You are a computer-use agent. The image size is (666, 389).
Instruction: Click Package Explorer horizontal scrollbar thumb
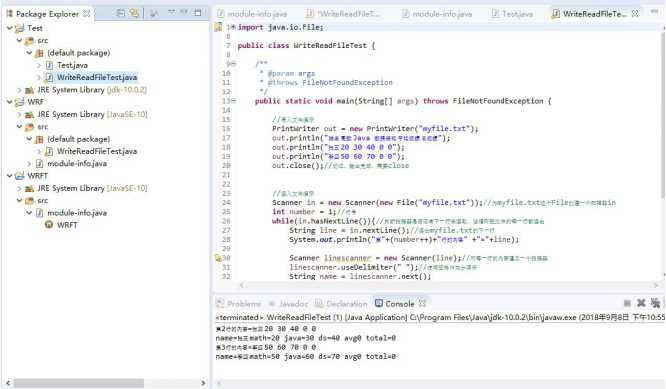pos(79,383)
